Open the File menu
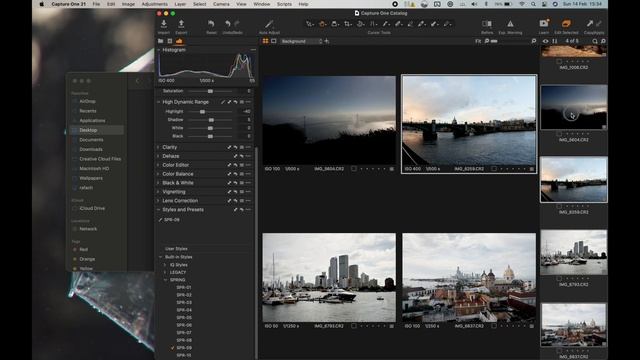The width and height of the screenshot is (640, 360). click(96, 4)
